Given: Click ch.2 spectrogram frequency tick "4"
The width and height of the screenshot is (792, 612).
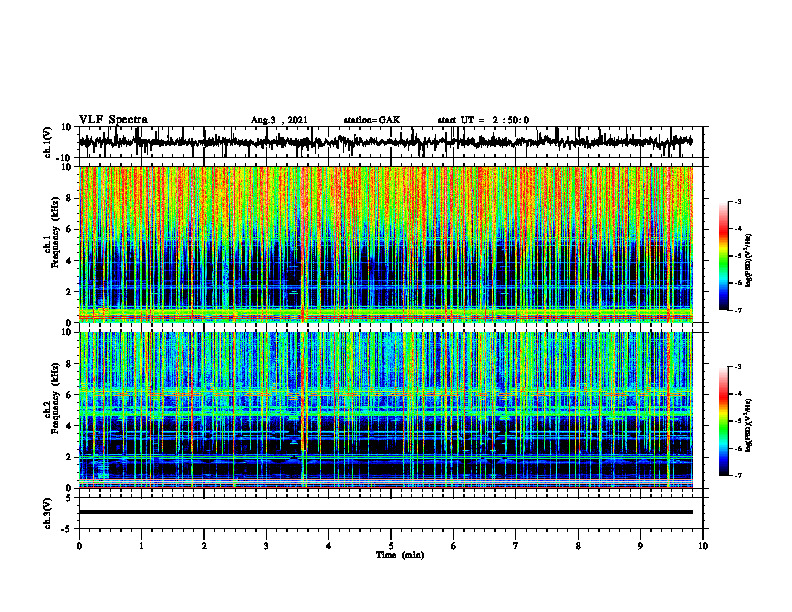Looking at the screenshot, I should coord(68,426).
